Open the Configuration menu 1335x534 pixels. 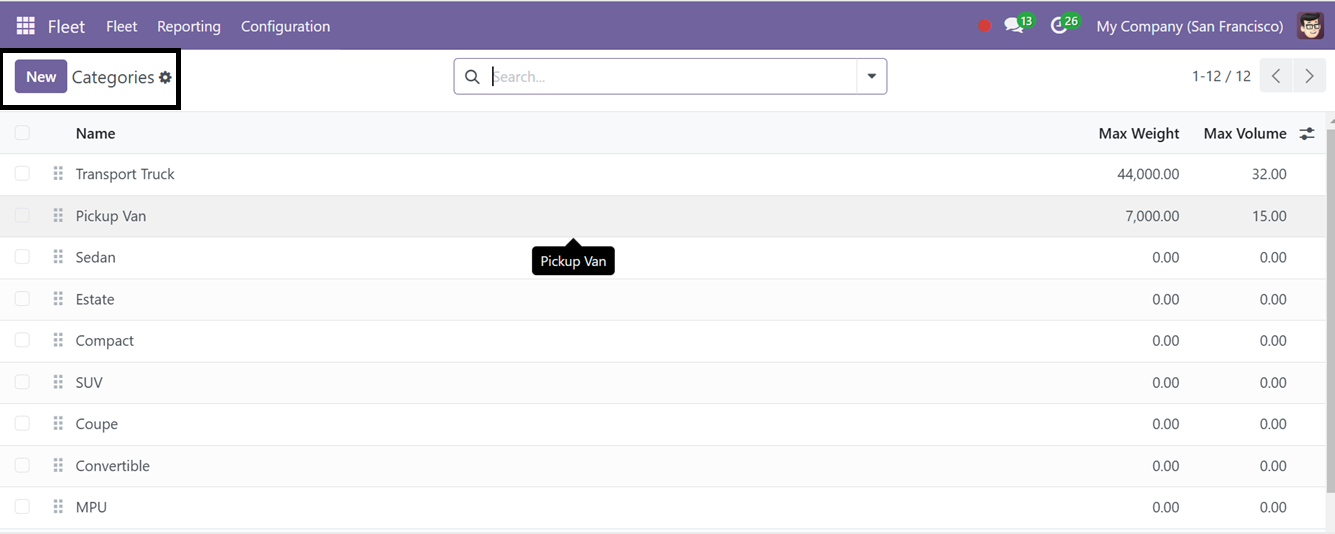(285, 26)
